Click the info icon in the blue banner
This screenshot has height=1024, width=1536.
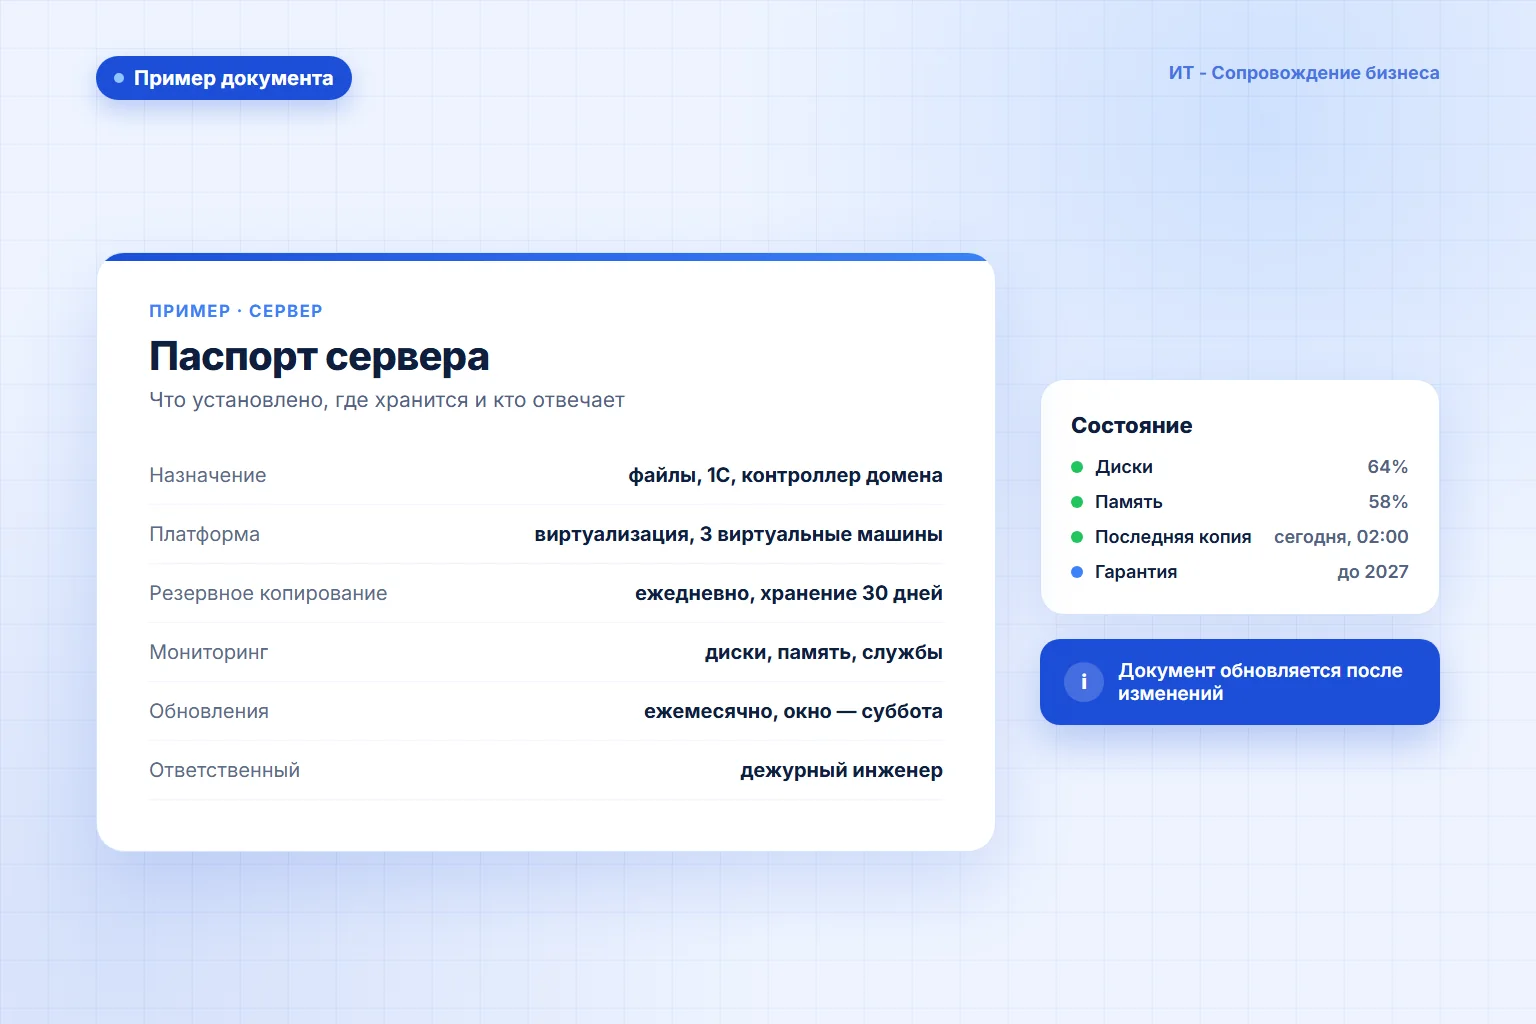[1084, 682]
